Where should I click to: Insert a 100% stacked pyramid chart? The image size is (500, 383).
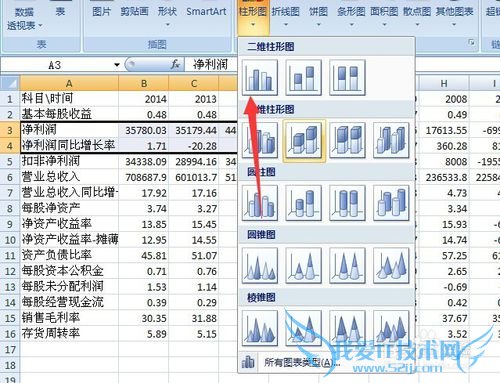click(347, 328)
